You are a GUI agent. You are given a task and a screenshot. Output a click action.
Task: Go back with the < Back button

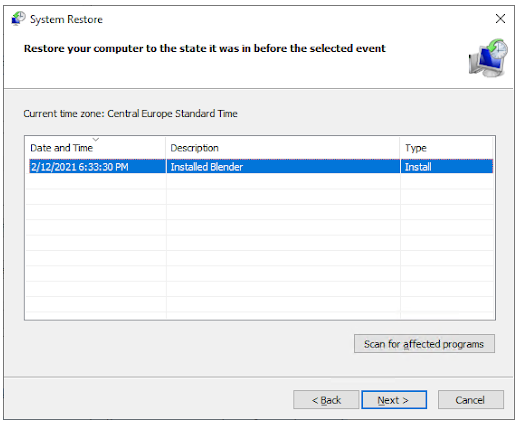click(x=326, y=399)
